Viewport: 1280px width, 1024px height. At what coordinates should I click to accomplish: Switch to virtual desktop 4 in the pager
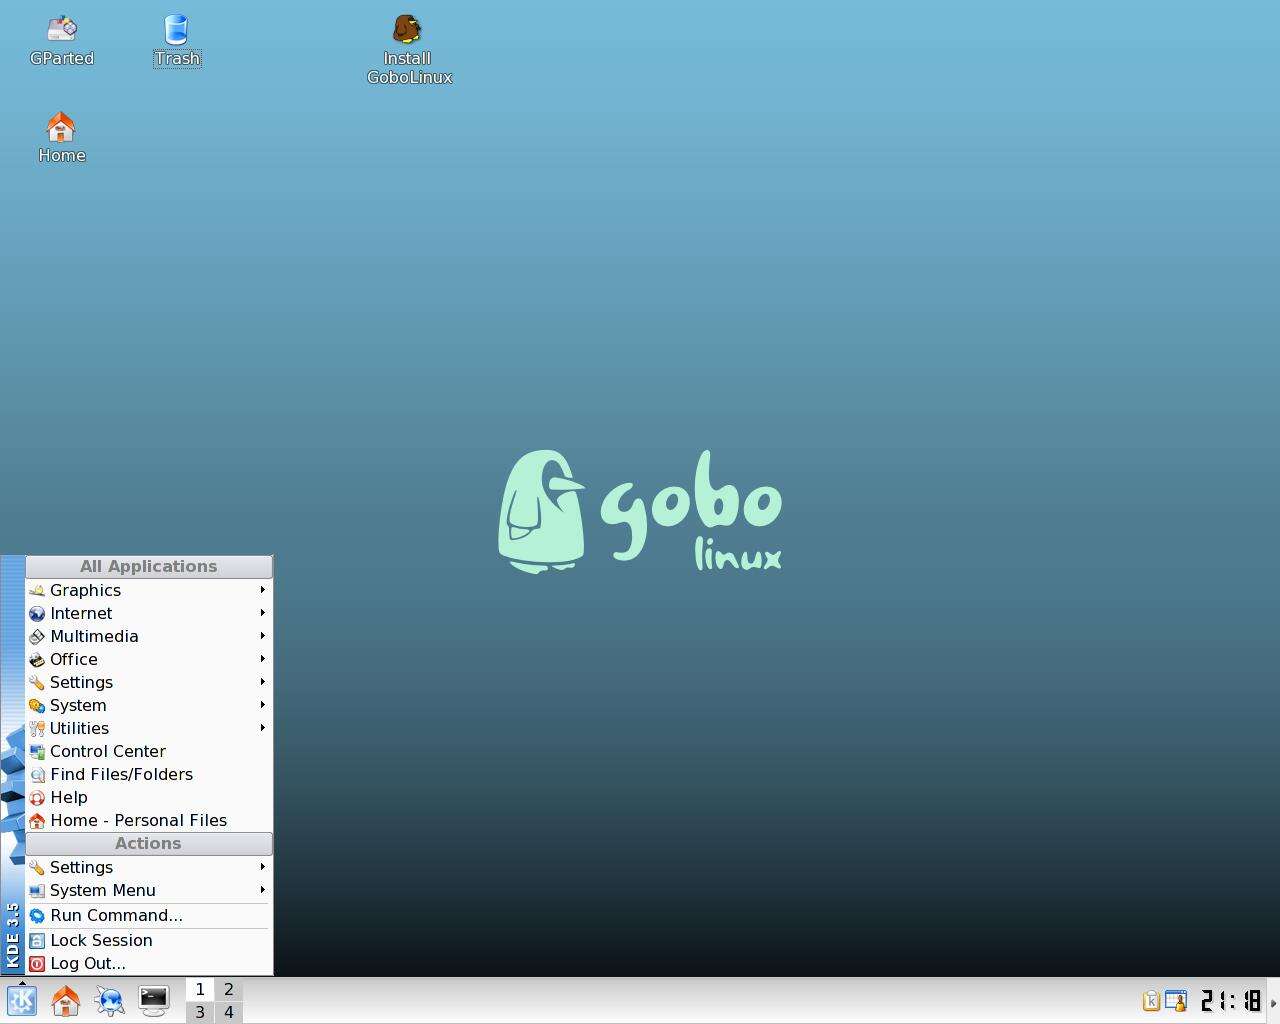(x=229, y=1012)
